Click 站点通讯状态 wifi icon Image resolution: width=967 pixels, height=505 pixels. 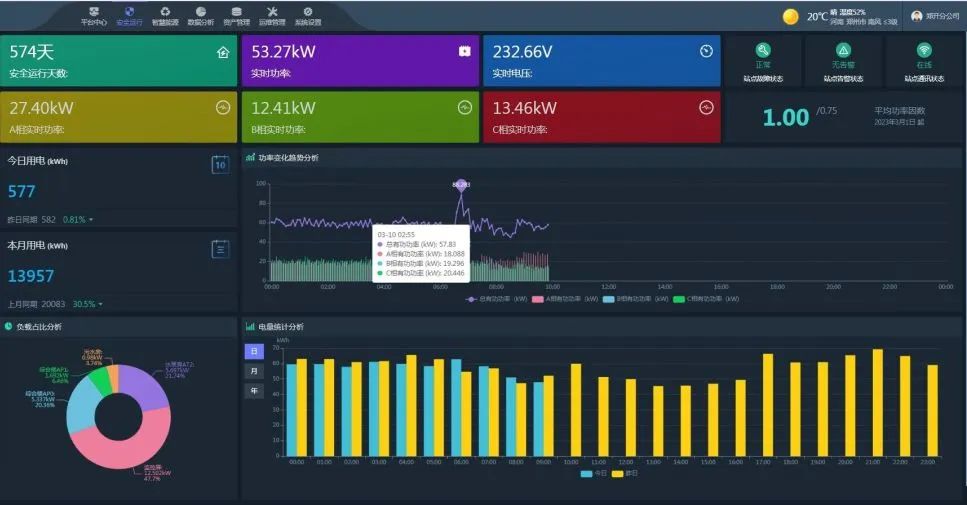point(924,51)
